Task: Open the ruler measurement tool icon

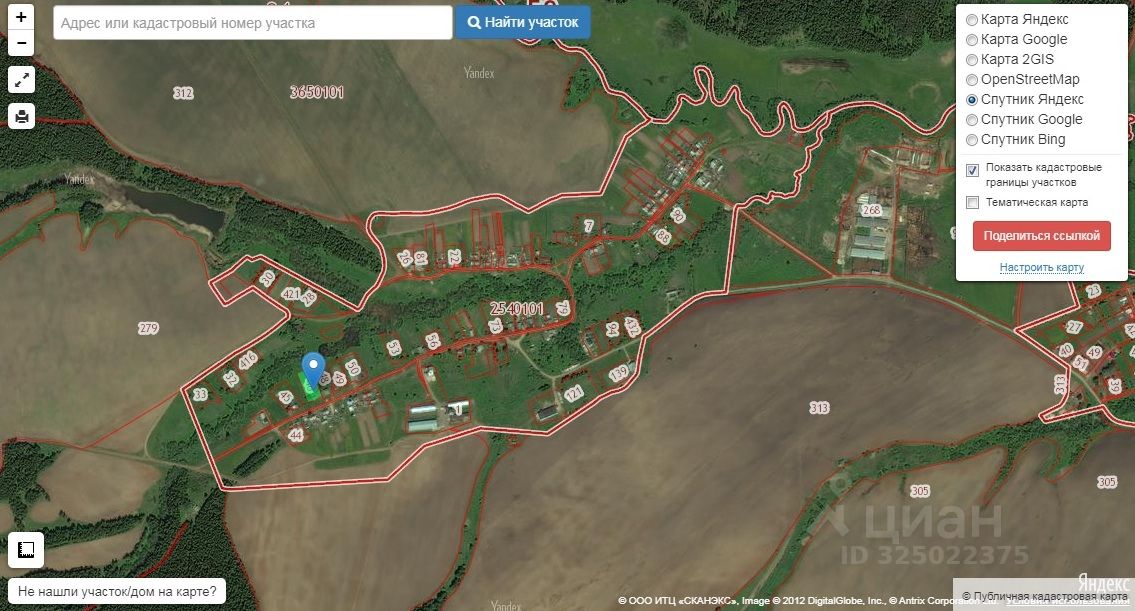Action: [x=25, y=550]
